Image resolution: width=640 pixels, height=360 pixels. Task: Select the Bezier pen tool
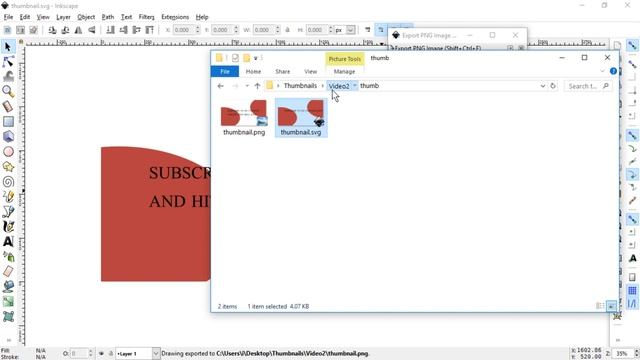click(x=8, y=211)
